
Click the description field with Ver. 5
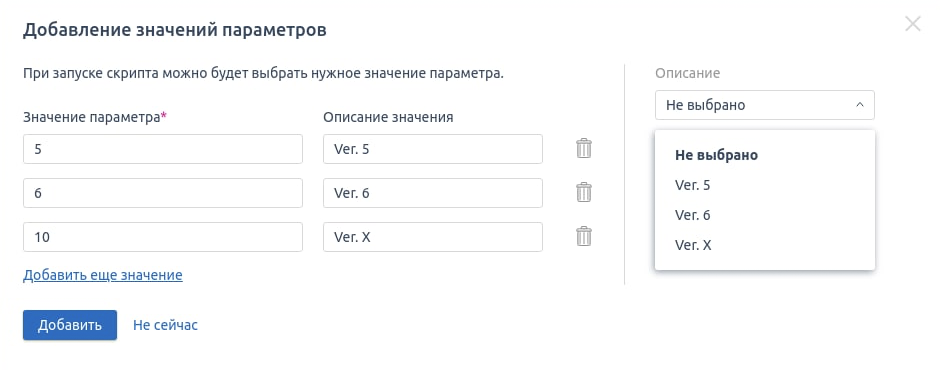[x=433, y=149]
